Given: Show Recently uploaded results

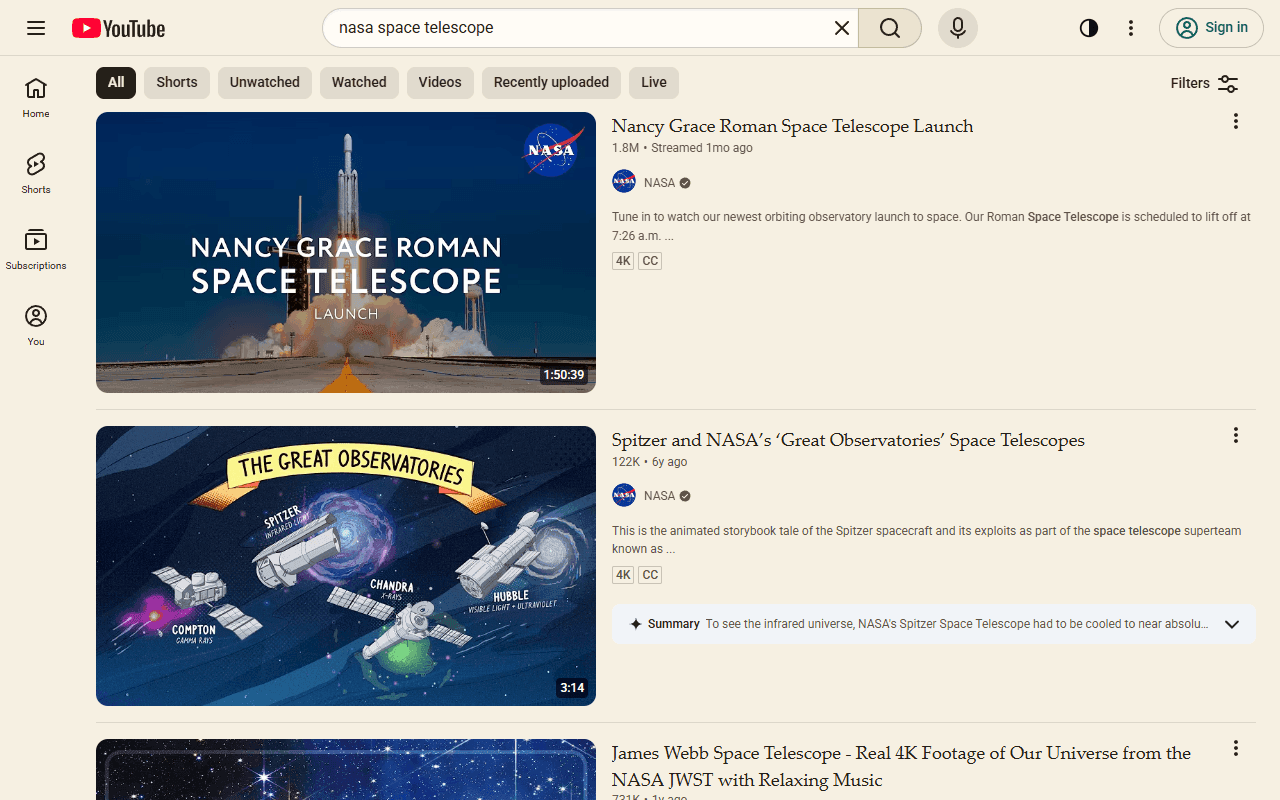Looking at the screenshot, I should click(551, 83).
